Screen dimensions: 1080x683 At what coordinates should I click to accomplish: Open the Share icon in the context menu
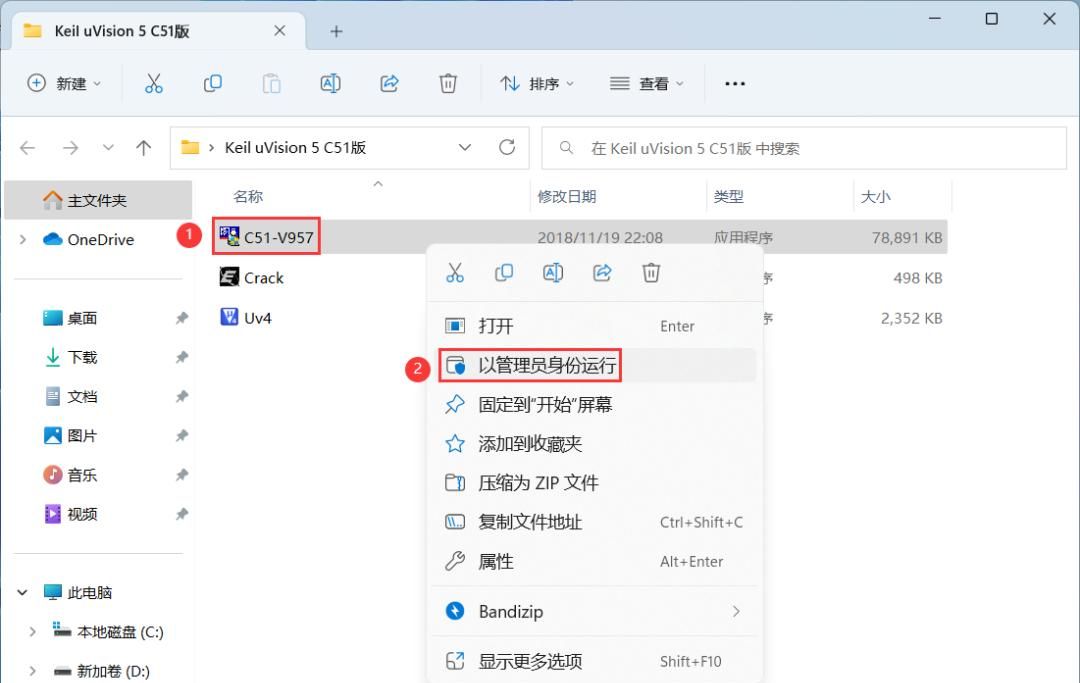point(602,272)
